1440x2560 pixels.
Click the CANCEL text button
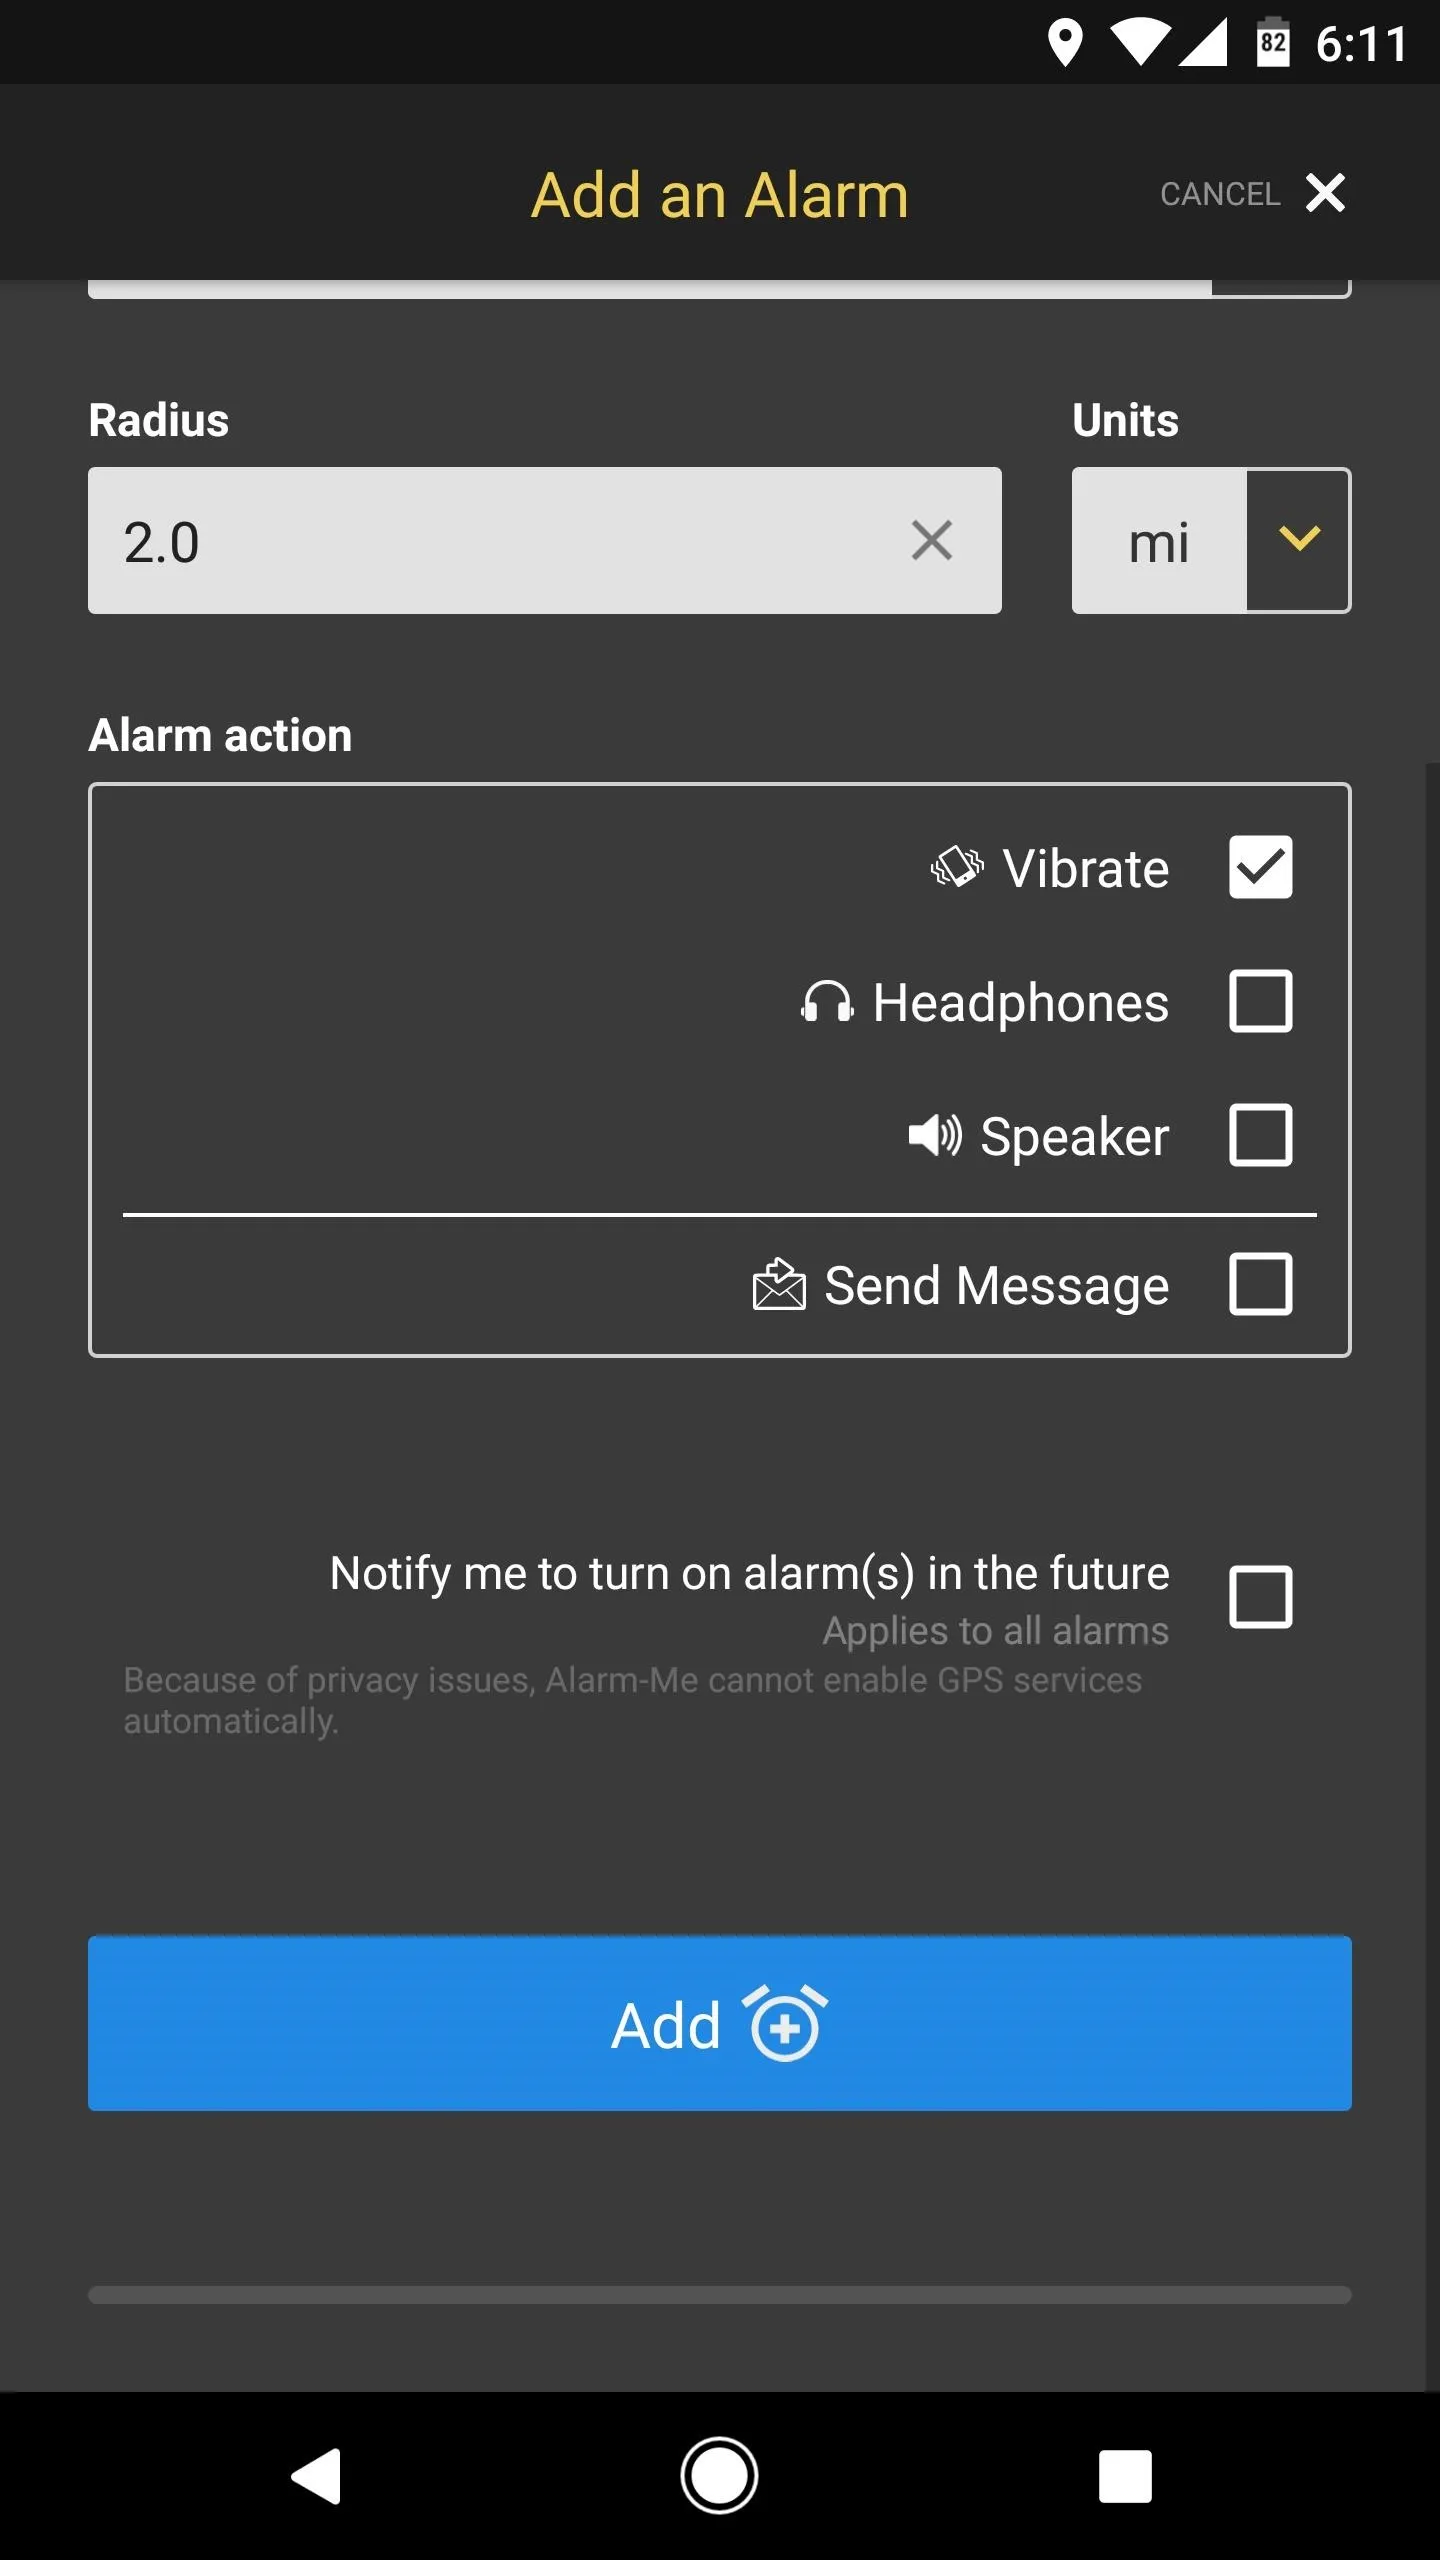click(1220, 194)
